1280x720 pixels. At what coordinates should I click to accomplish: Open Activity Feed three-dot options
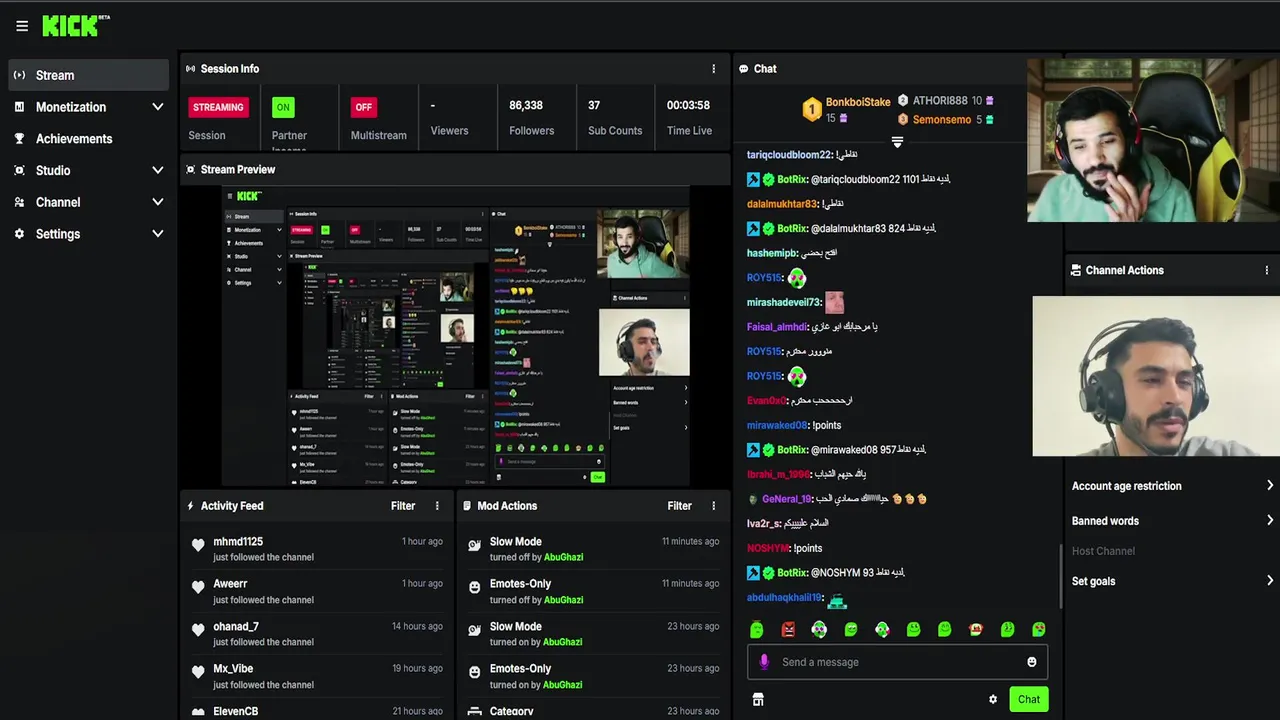[437, 506]
